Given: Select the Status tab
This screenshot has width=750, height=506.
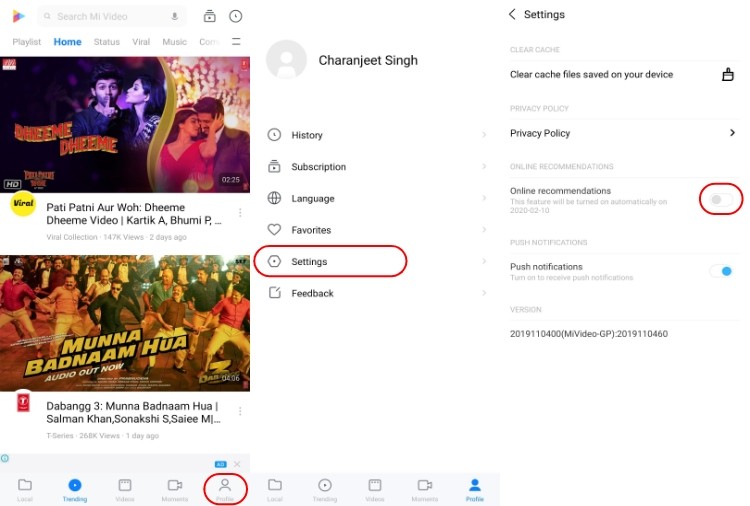Looking at the screenshot, I should point(106,42).
